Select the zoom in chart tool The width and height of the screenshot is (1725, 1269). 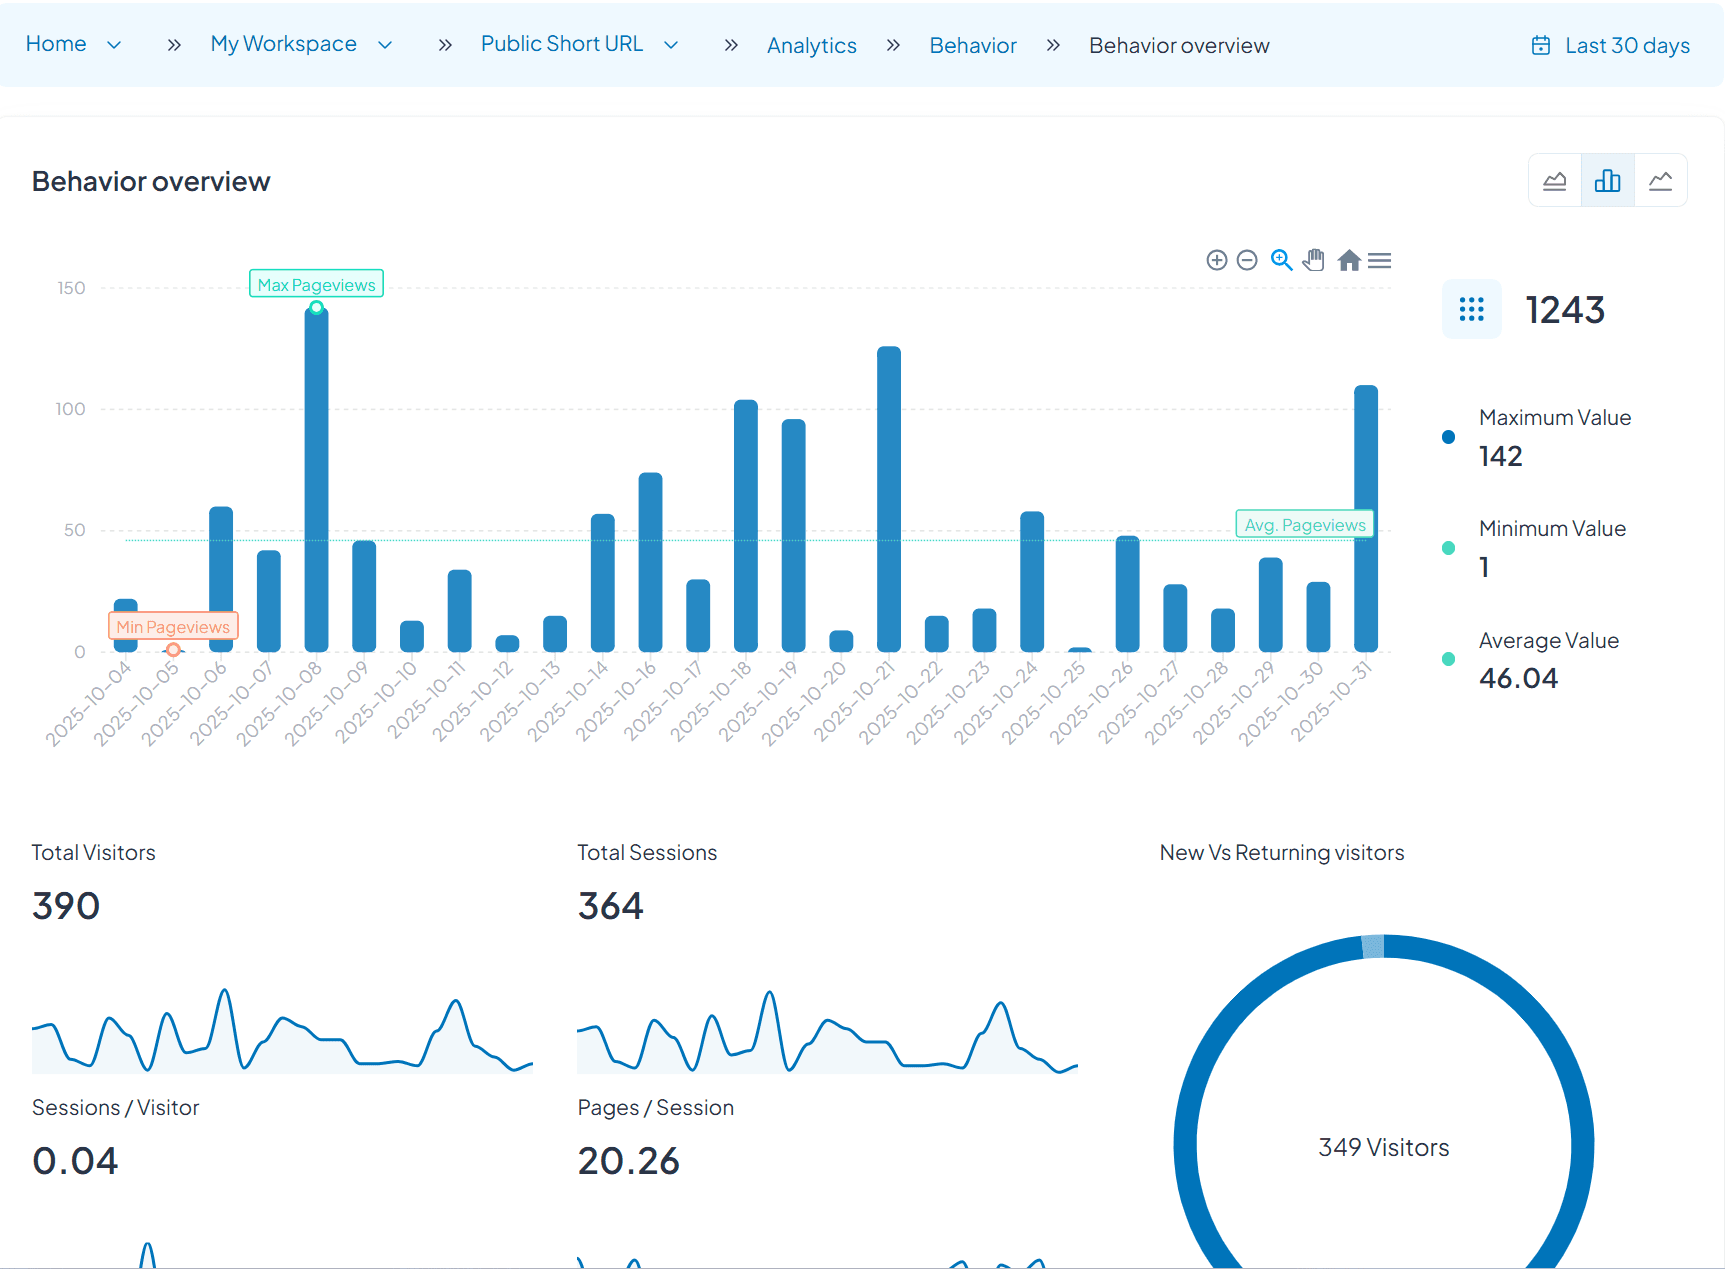click(1217, 260)
